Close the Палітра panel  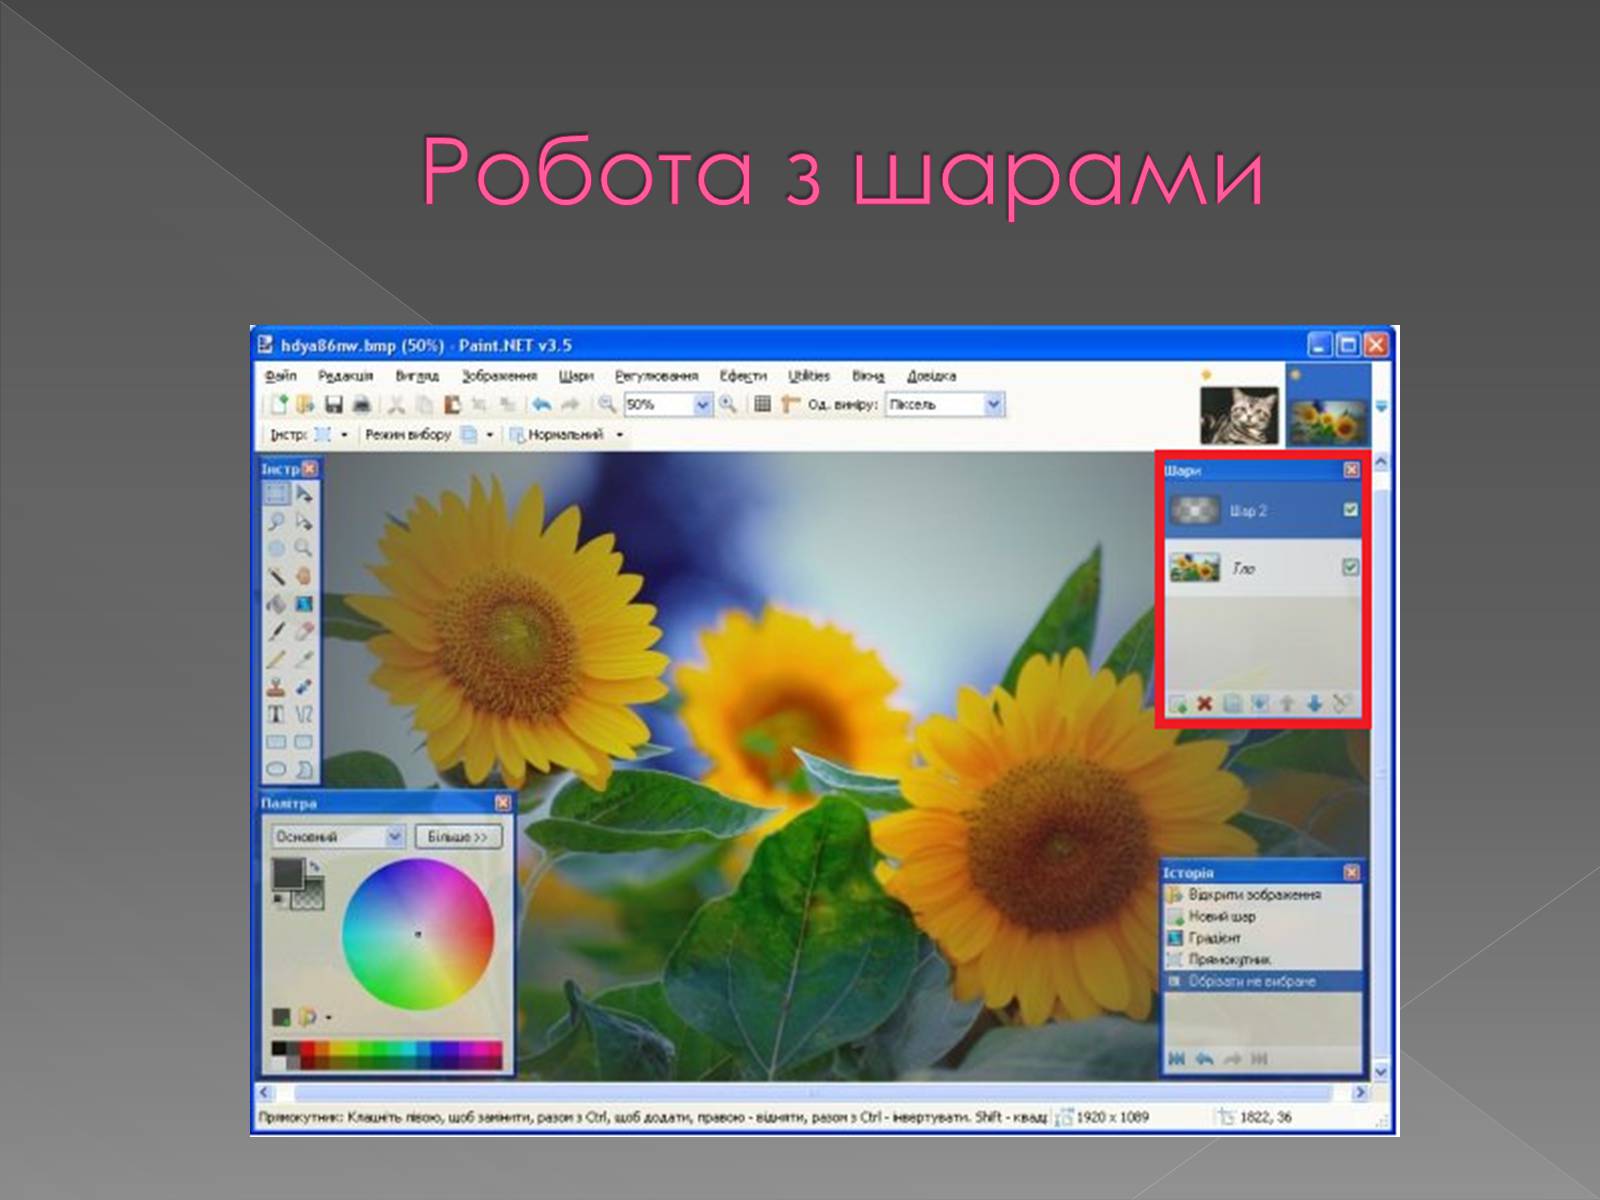(x=502, y=803)
